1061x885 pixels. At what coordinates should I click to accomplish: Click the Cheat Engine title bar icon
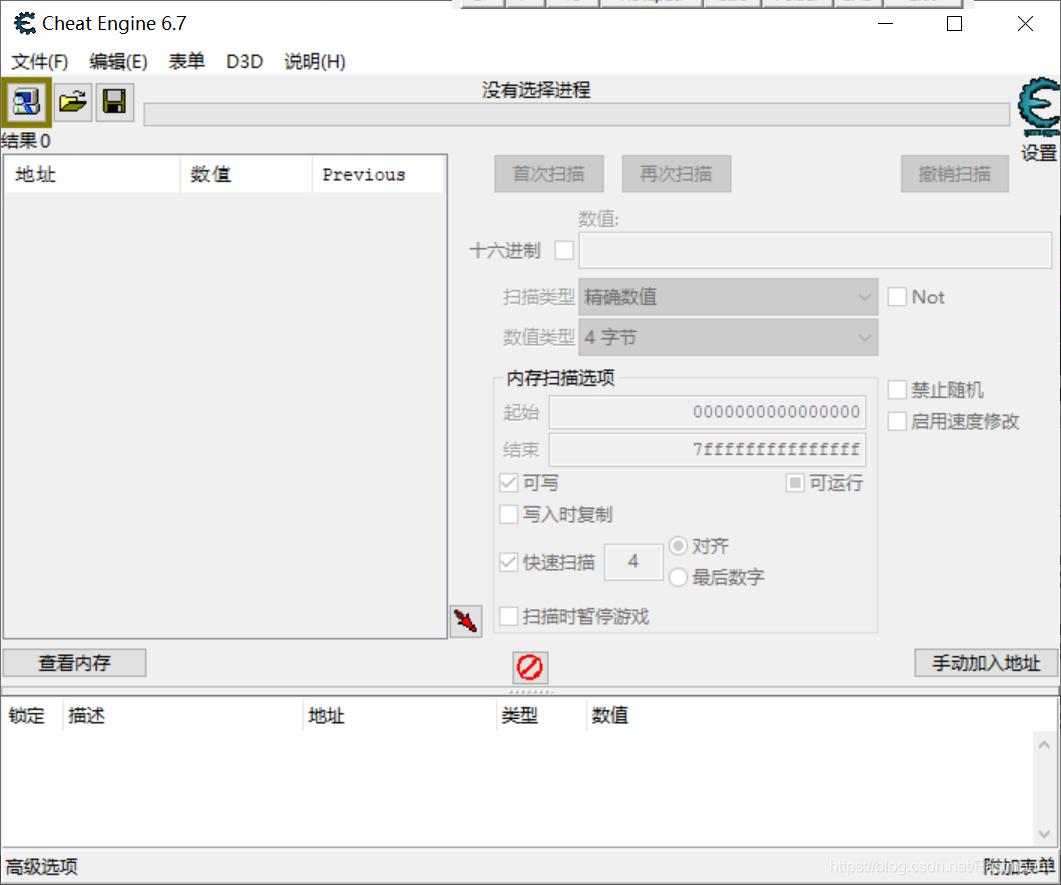click(x=25, y=24)
